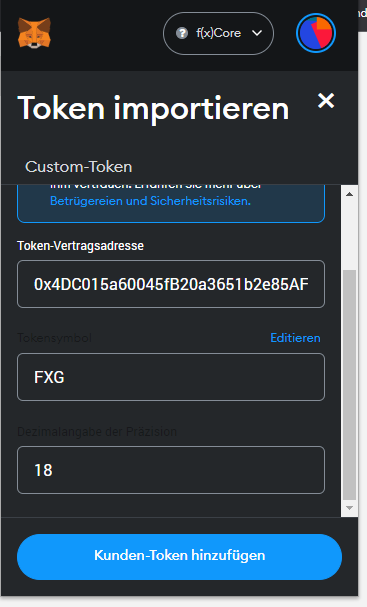367x607 pixels.
Task: Click the scrollbar down arrow
Action: pos(350,508)
